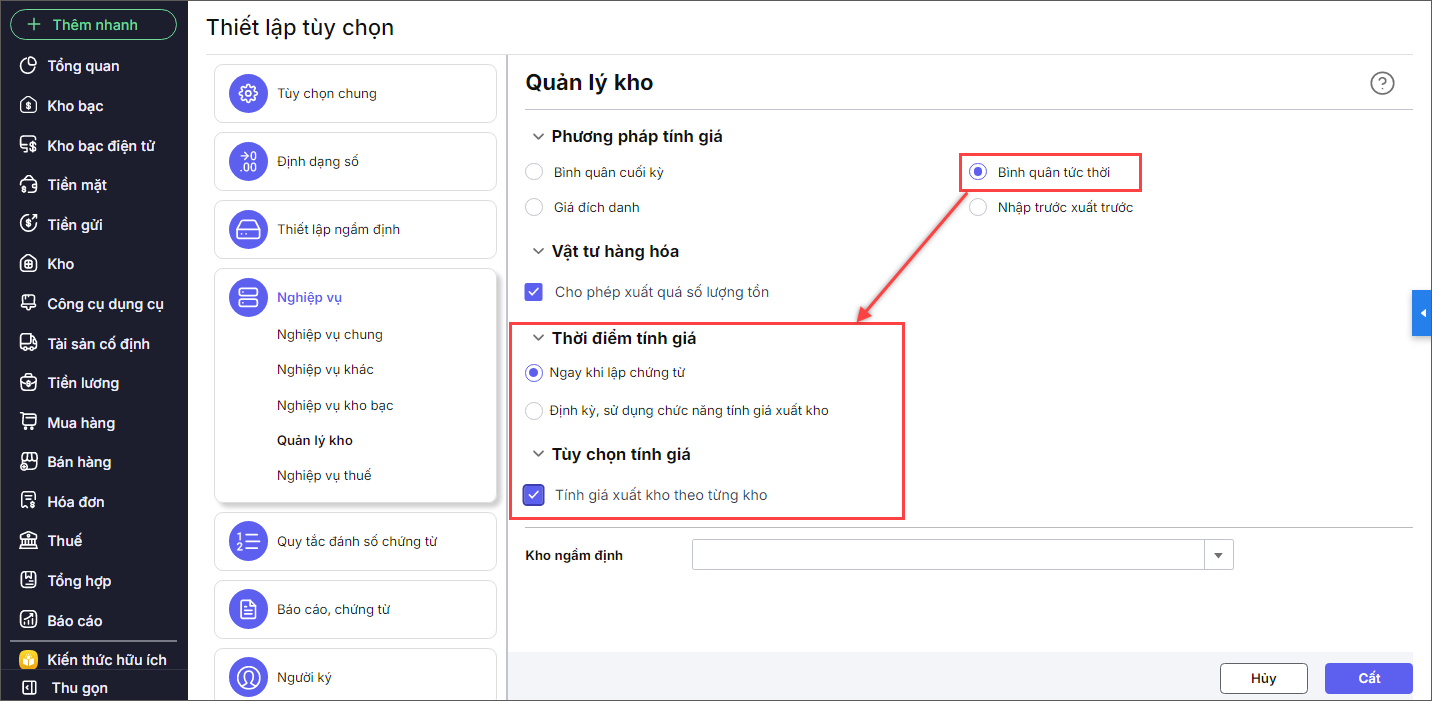Click the Thiết lập ngầm định icon
The width and height of the screenshot is (1432, 701).
248,230
